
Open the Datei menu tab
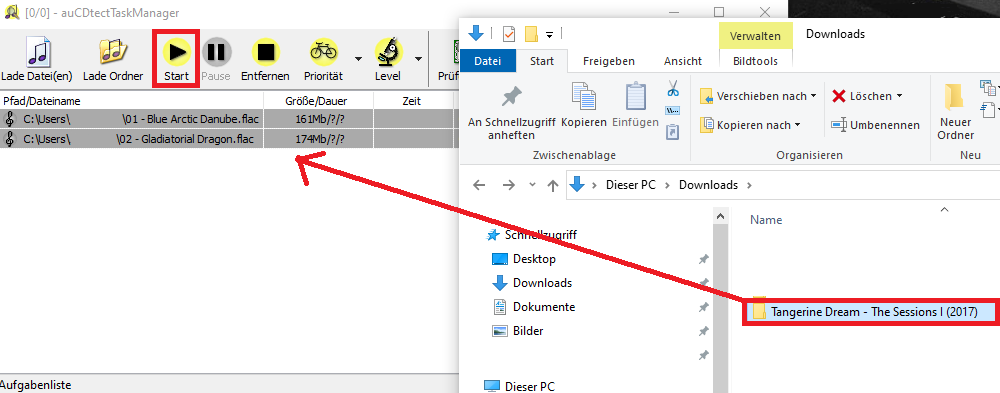click(488, 61)
